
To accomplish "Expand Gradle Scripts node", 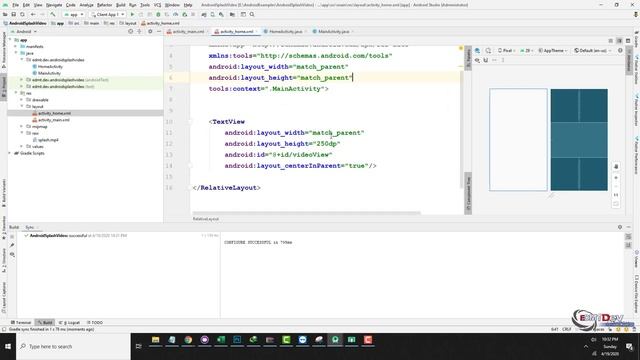I will point(10,153).
